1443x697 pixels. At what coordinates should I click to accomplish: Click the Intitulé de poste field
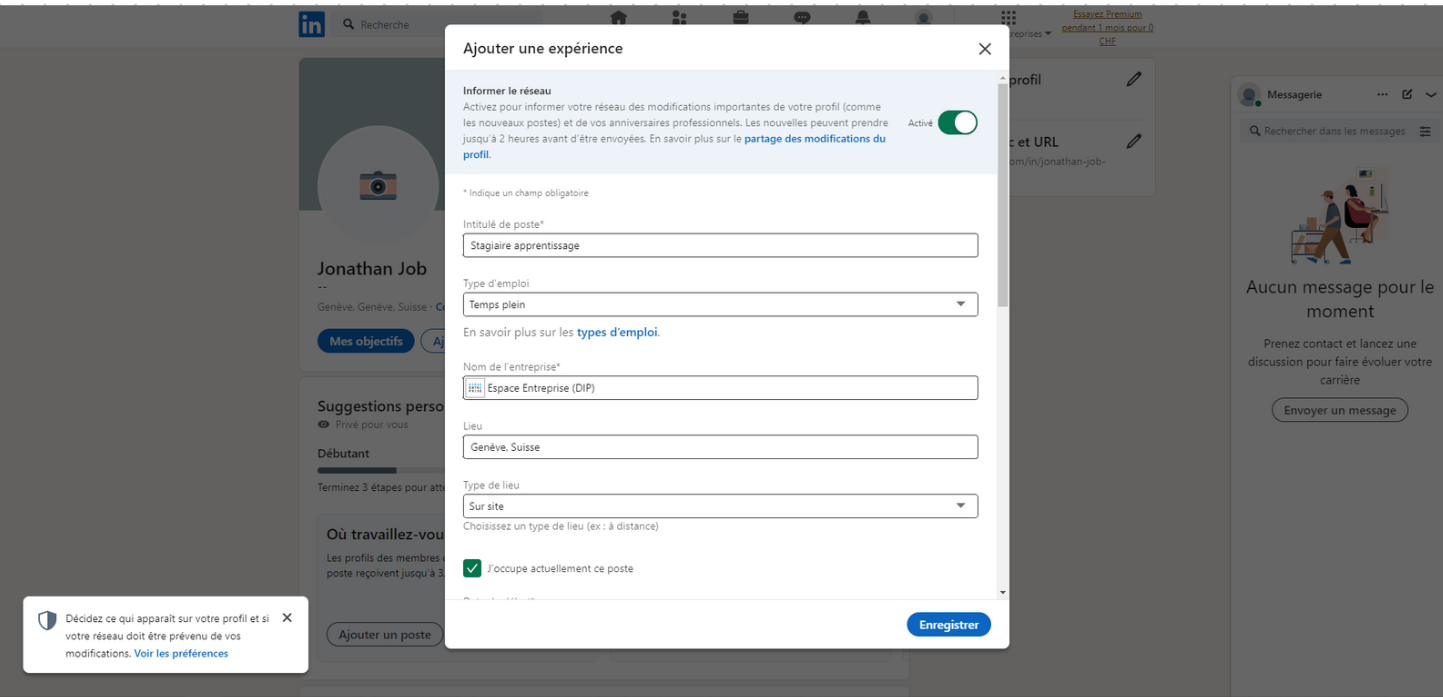(x=720, y=245)
